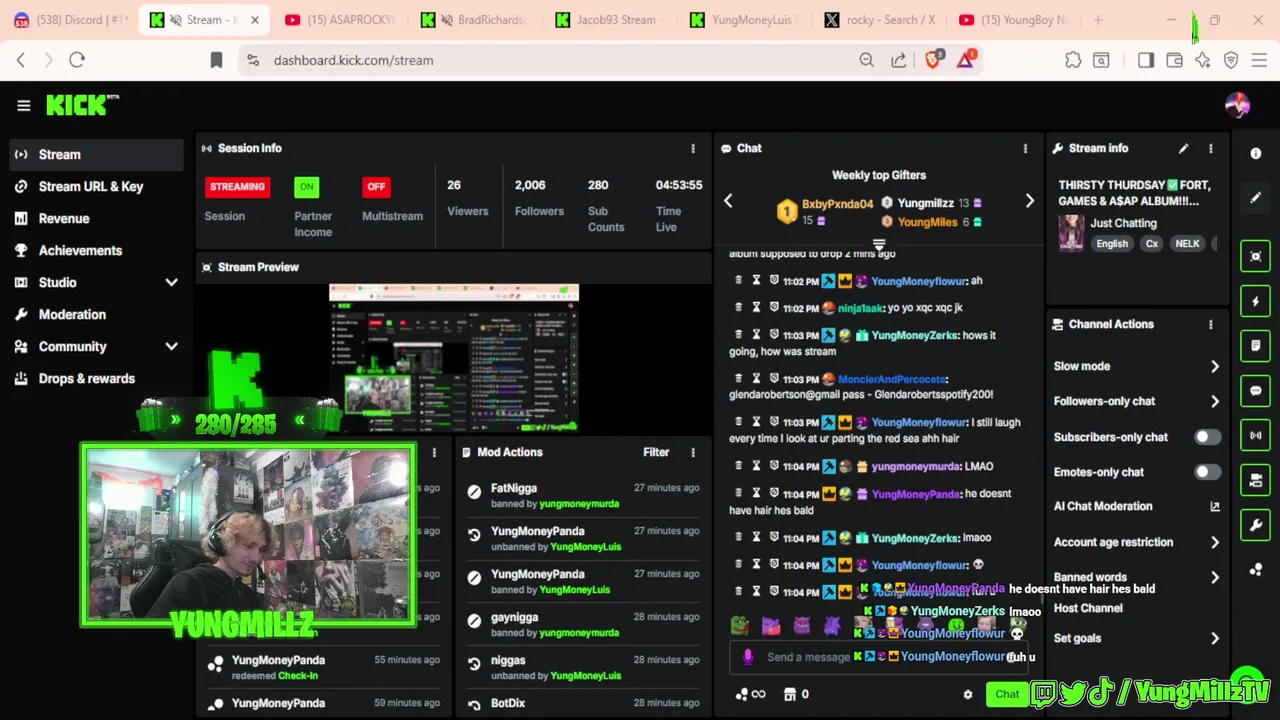
Task: Click green Chat send button
Action: pos(1007,694)
